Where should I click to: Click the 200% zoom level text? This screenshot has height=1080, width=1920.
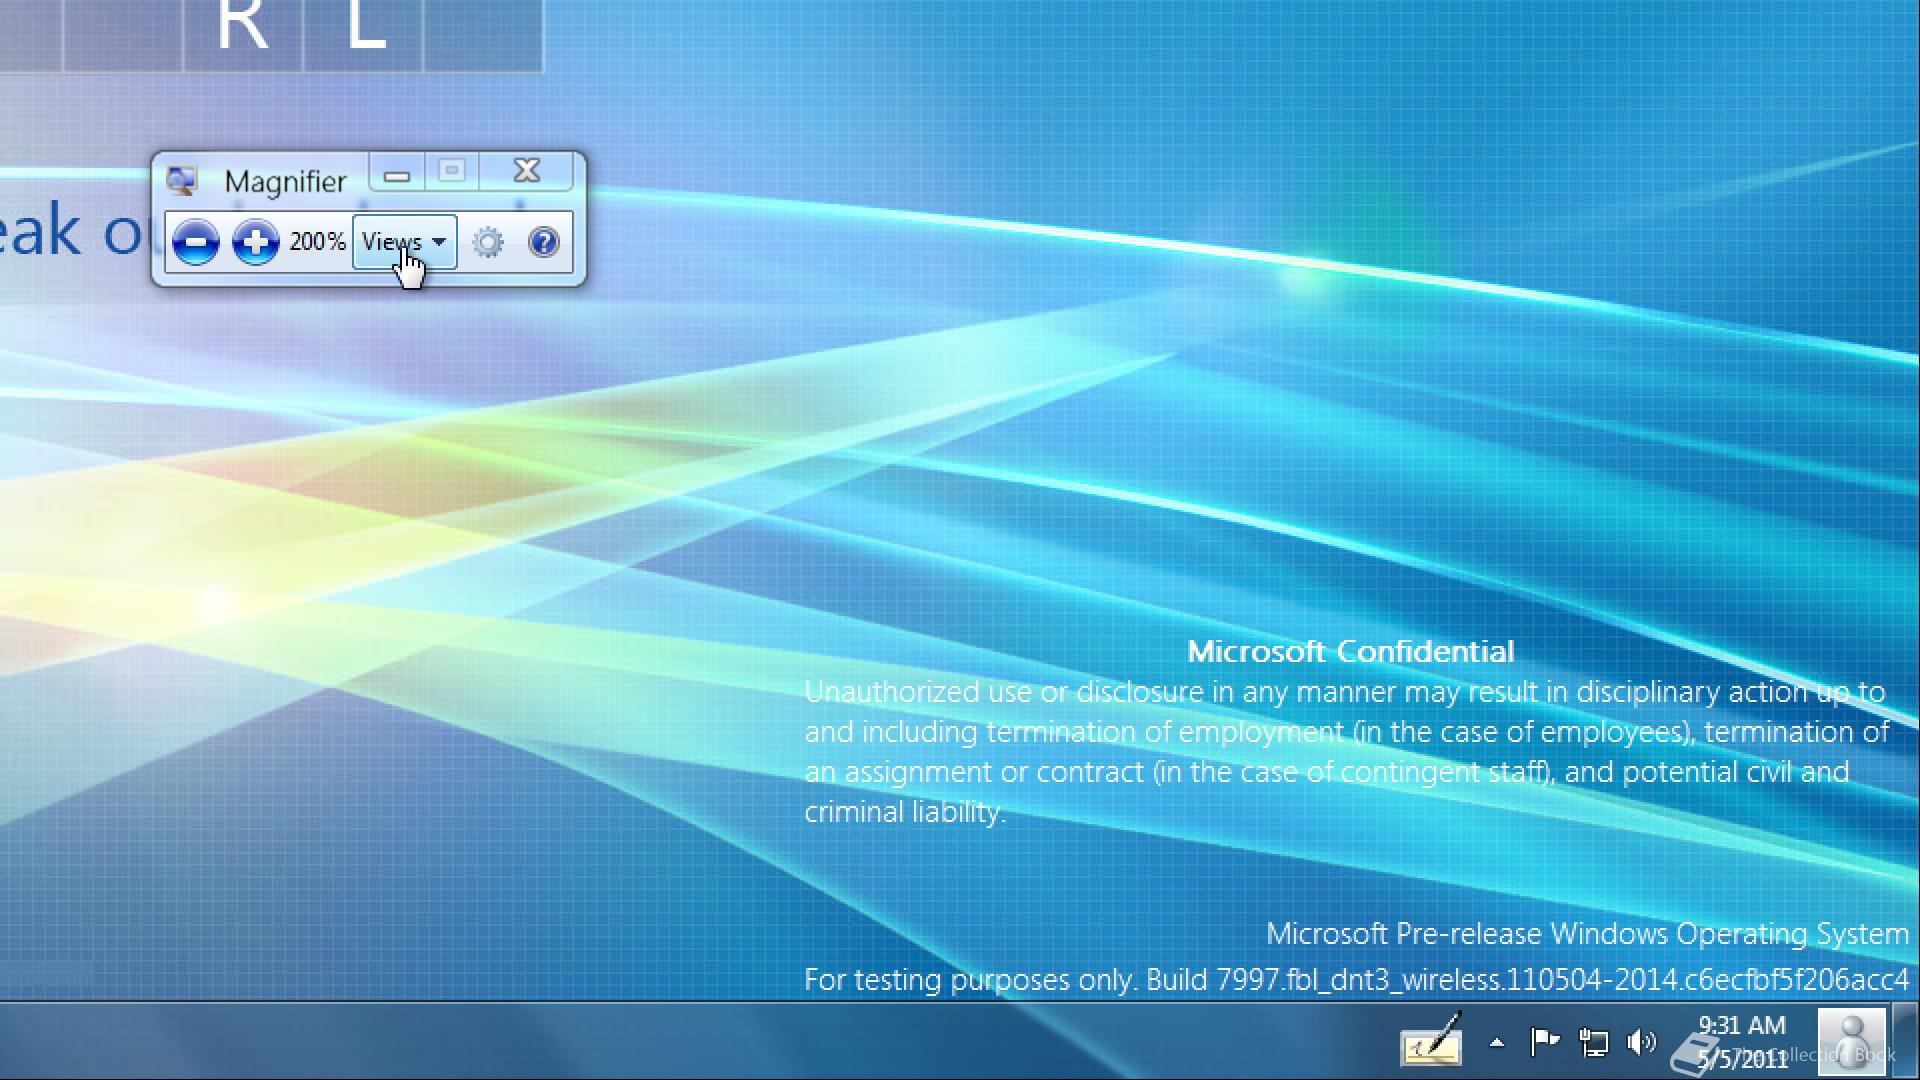[317, 242]
